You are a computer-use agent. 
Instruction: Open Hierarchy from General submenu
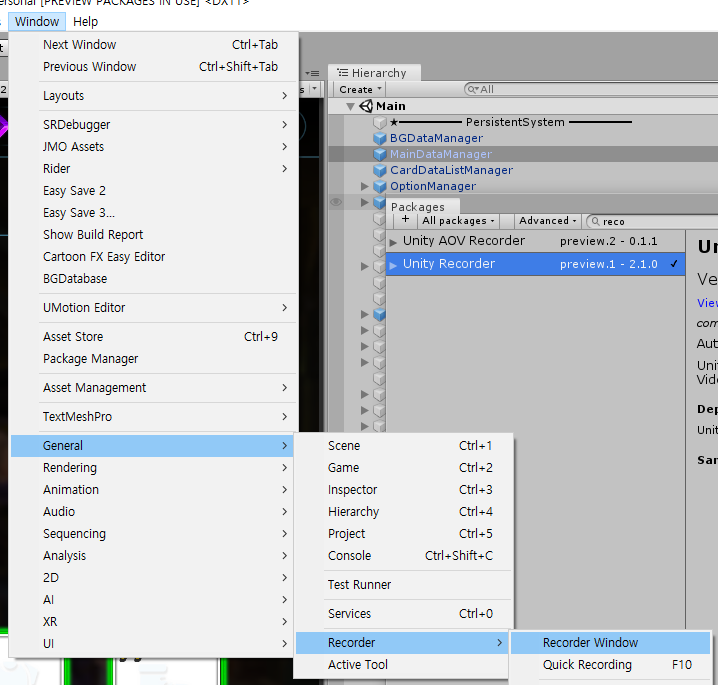click(x=403, y=511)
